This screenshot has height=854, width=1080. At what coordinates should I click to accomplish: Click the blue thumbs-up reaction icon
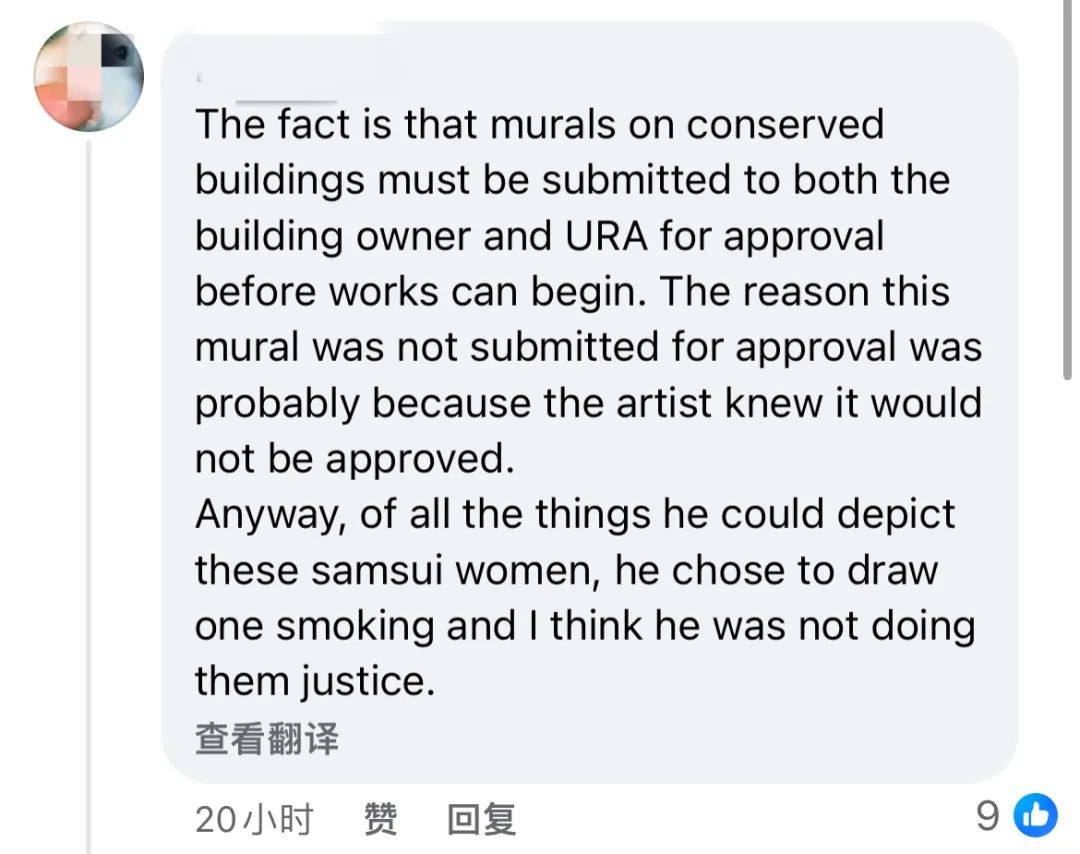pos(1035,815)
